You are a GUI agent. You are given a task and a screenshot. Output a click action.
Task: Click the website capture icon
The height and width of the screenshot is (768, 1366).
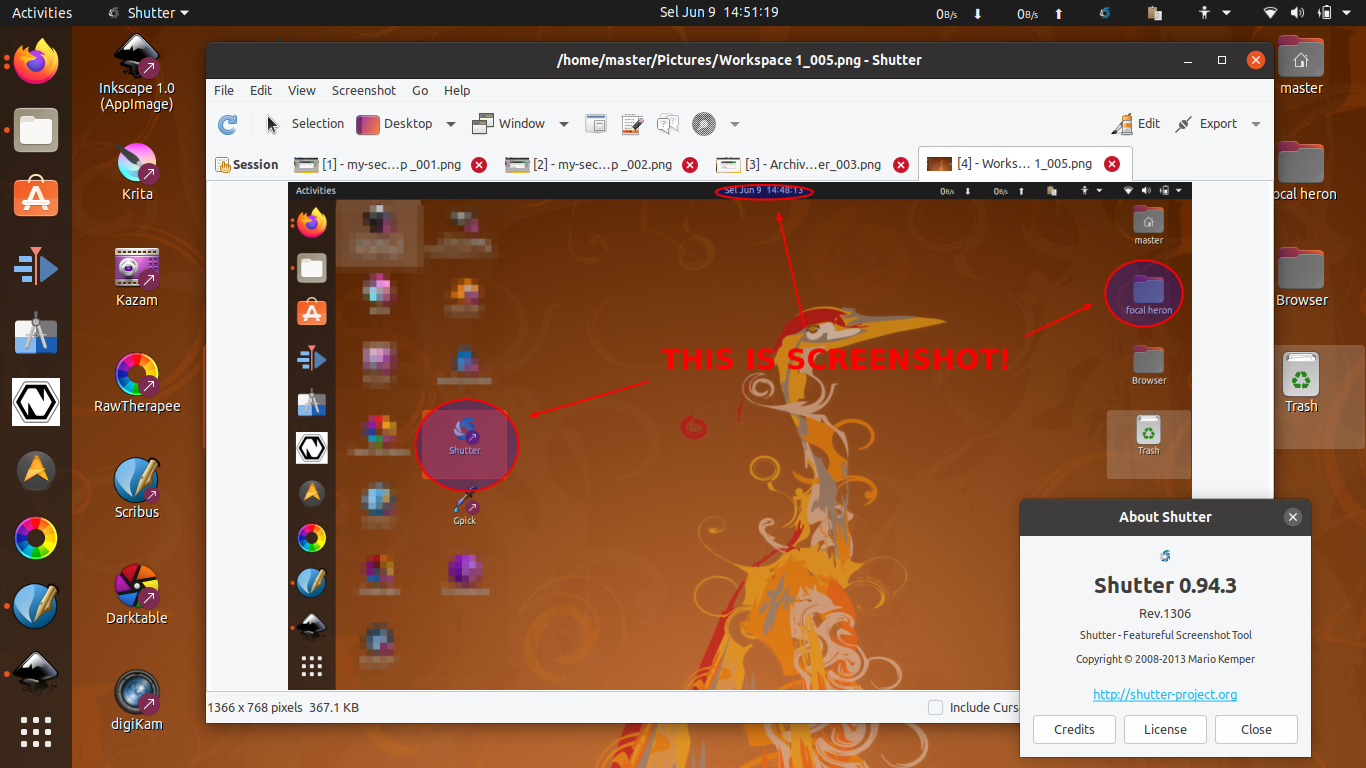point(704,124)
